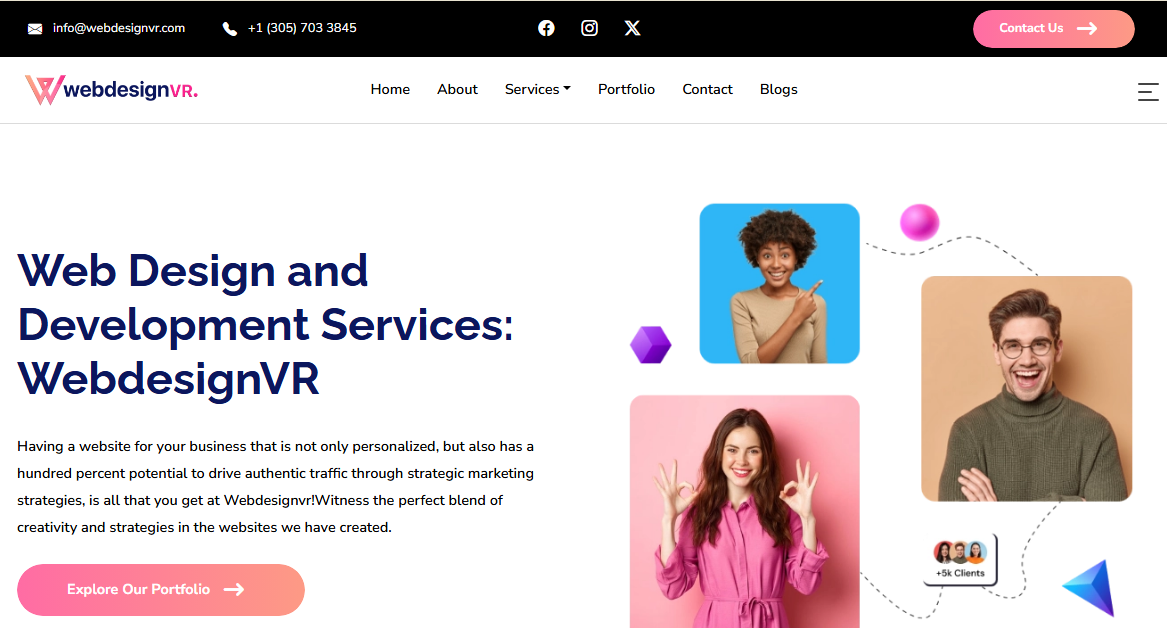The height and width of the screenshot is (628, 1167).
Task: Click the info@webdesignvr.com email link
Action: [119, 28]
